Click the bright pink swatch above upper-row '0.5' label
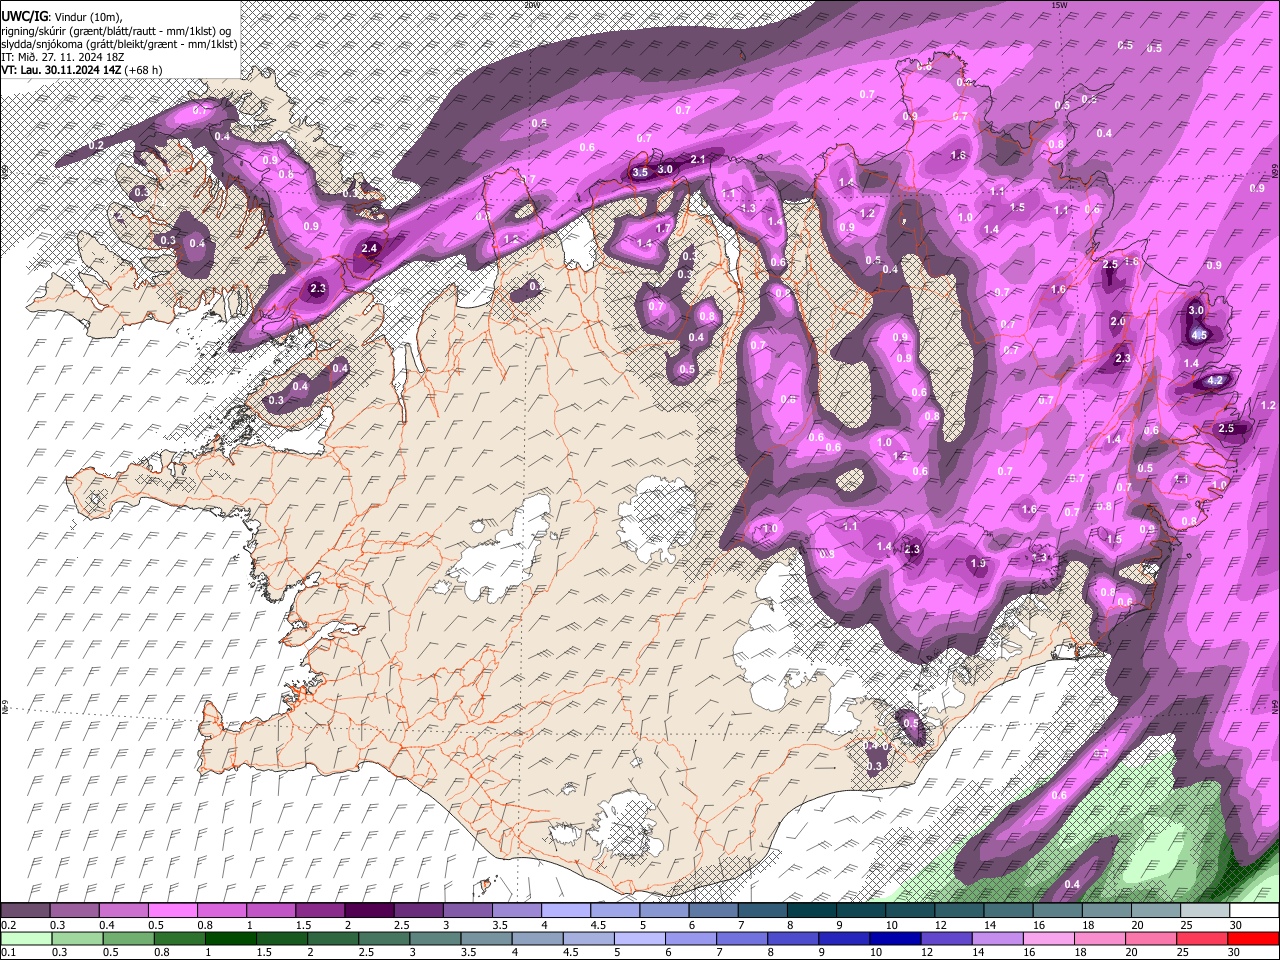The height and width of the screenshot is (960, 1280). coord(173,911)
